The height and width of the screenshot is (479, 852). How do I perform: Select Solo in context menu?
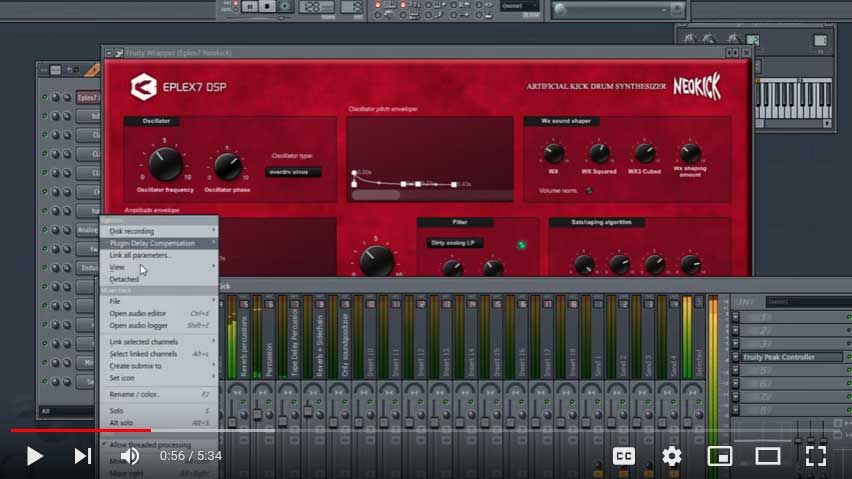[159, 411]
